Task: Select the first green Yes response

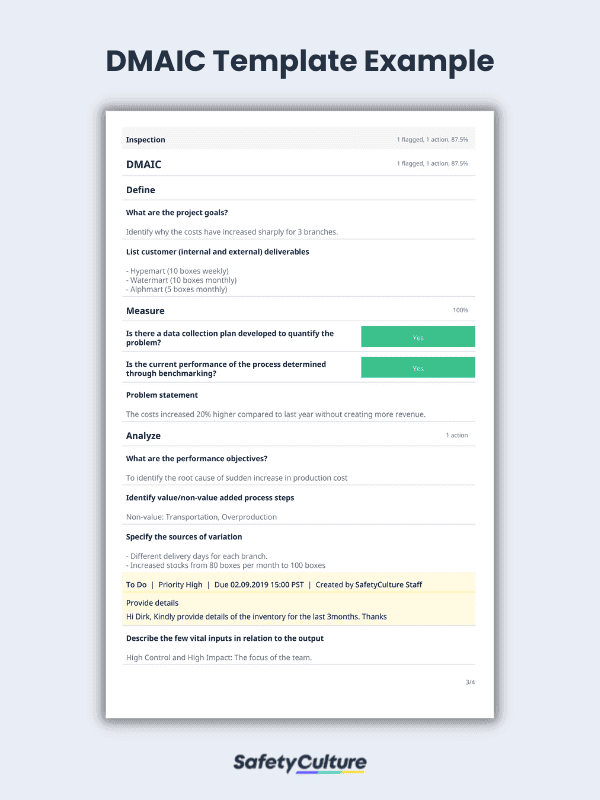Action: coord(418,337)
